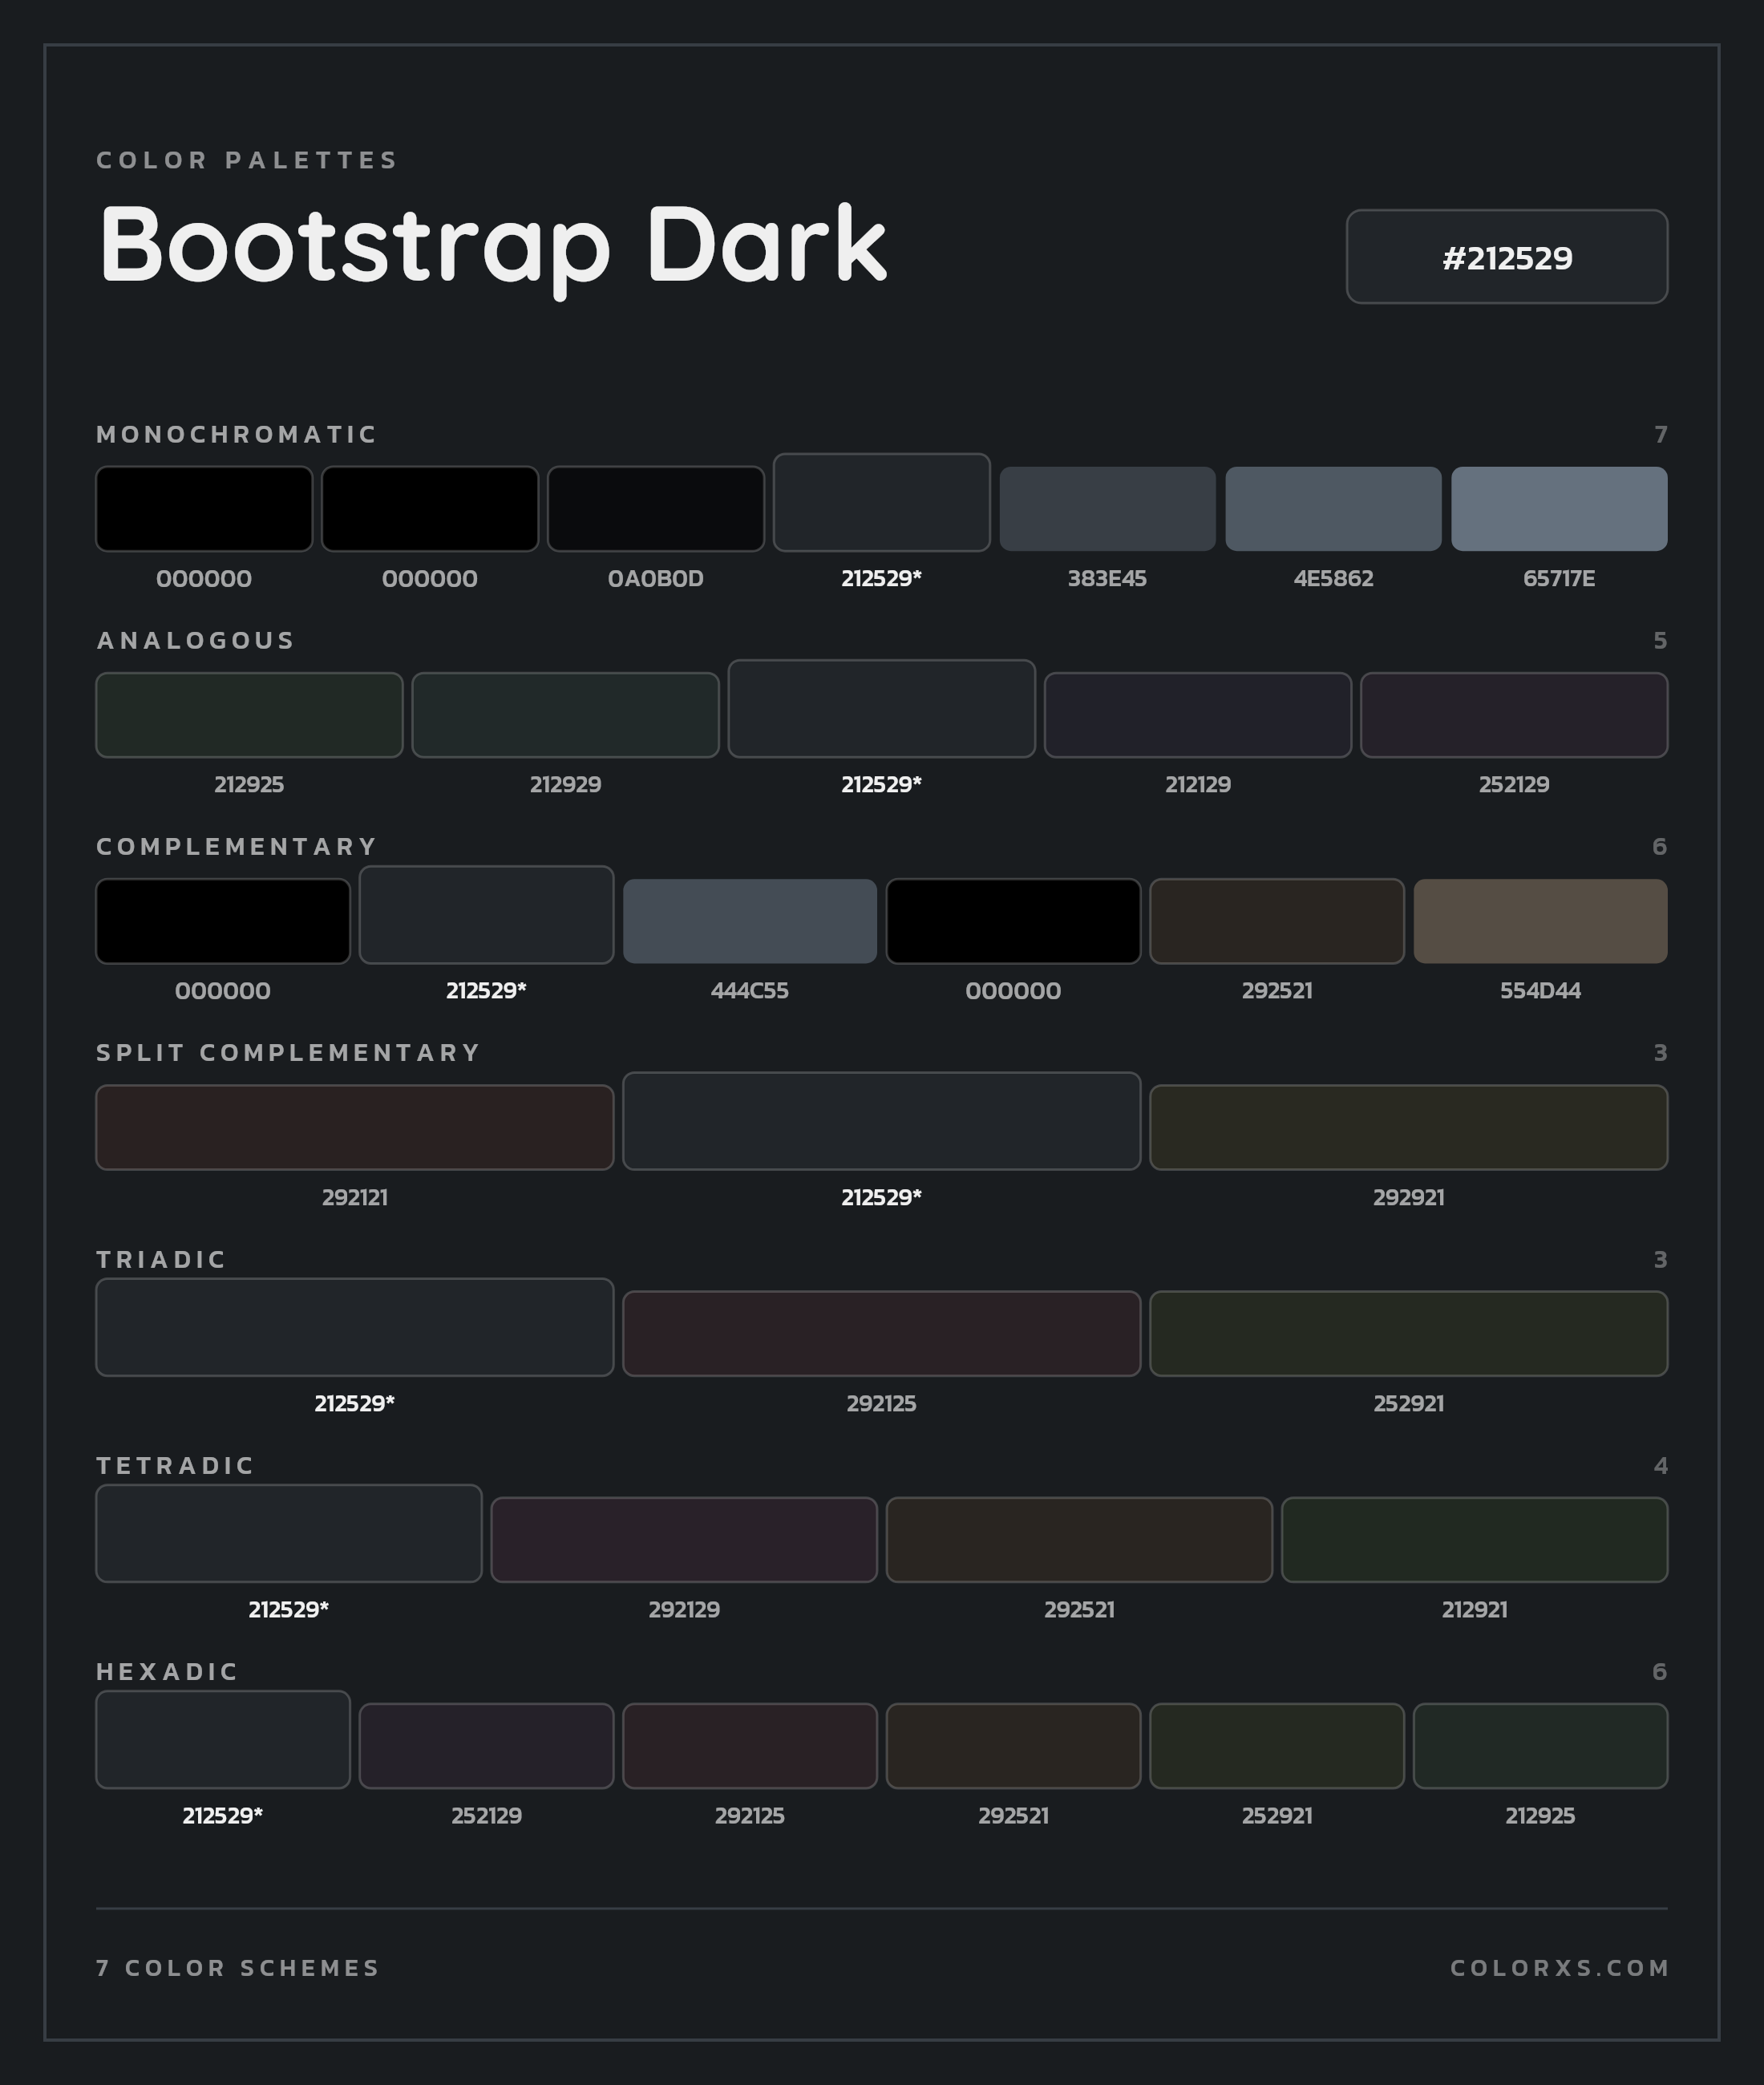Select the 212529* swatch in Complementary row
This screenshot has width=1764, height=2085.
(486, 915)
